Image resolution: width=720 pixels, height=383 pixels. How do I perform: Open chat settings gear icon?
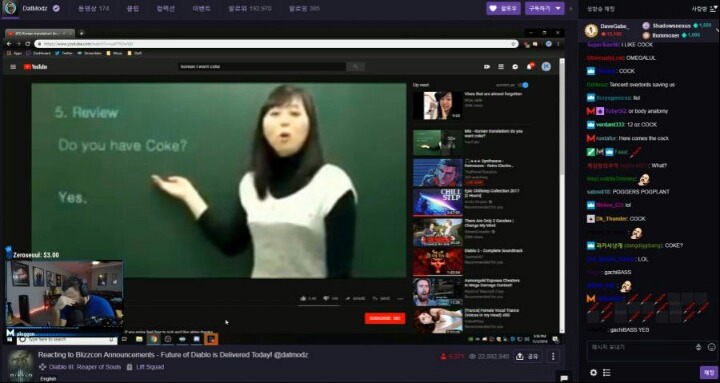click(x=593, y=372)
